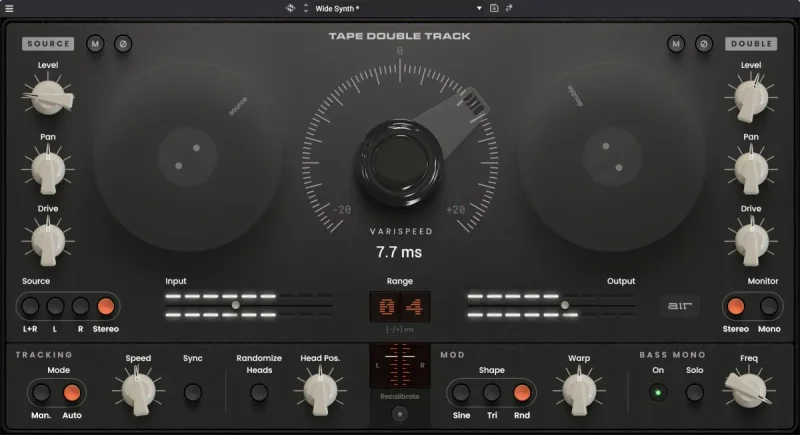Click the 7.7 ms varispeed value
The height and width of the screenshot is (435, 800).
[x=399, y=252]
